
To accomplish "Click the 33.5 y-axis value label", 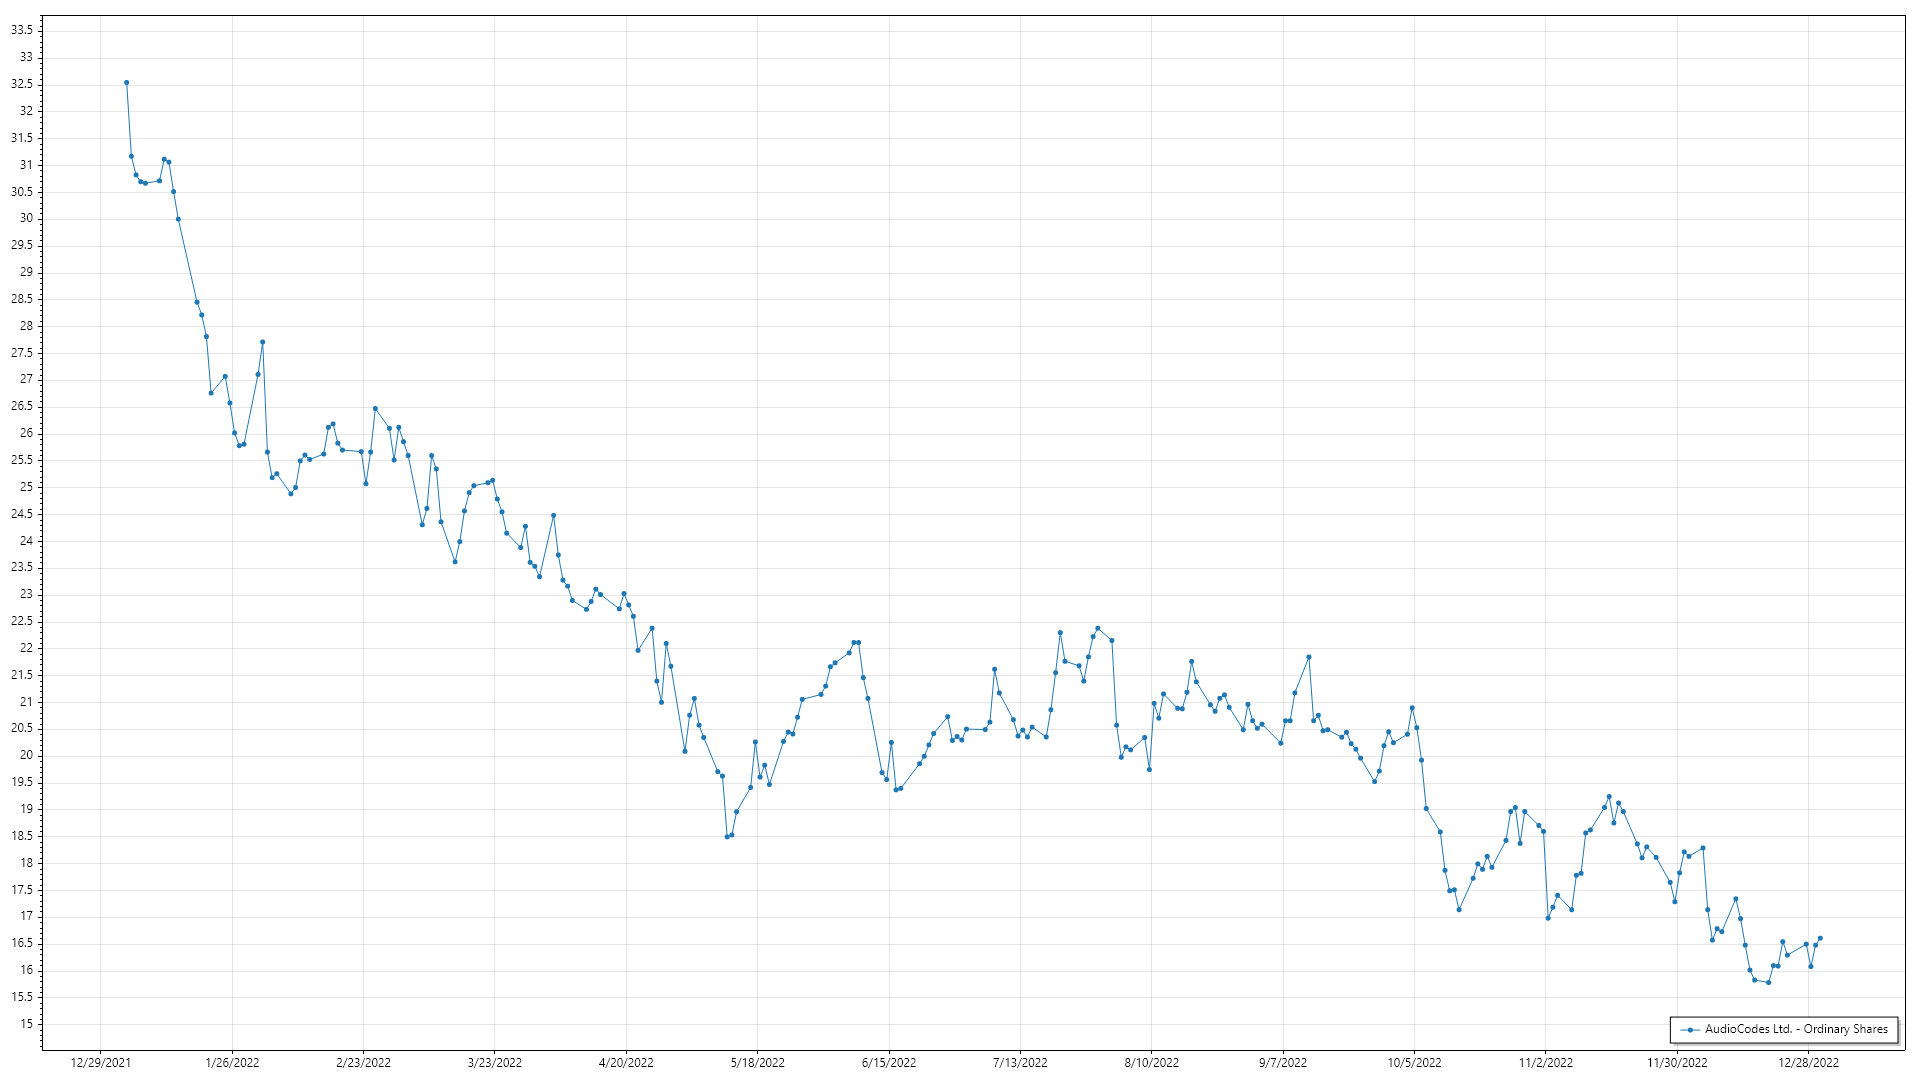I will [x=22, y=30].
